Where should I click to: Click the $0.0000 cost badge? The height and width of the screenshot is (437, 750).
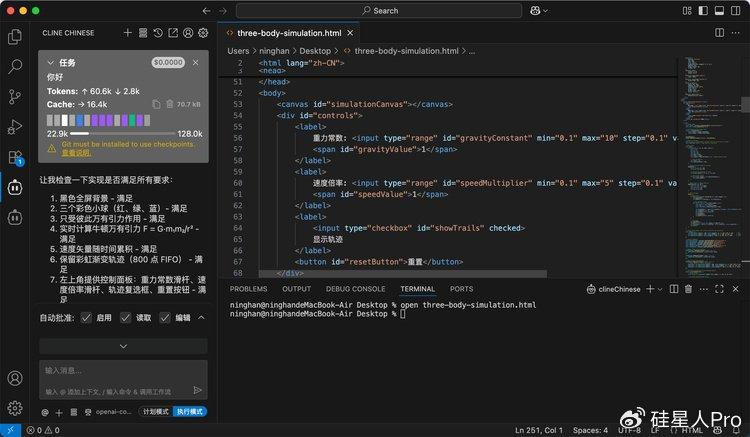point(168,63)
